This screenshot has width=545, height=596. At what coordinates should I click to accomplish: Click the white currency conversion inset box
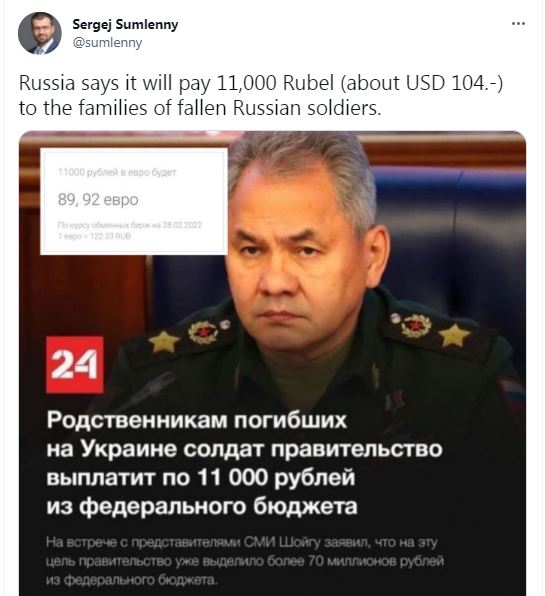[x=134, y=201]
